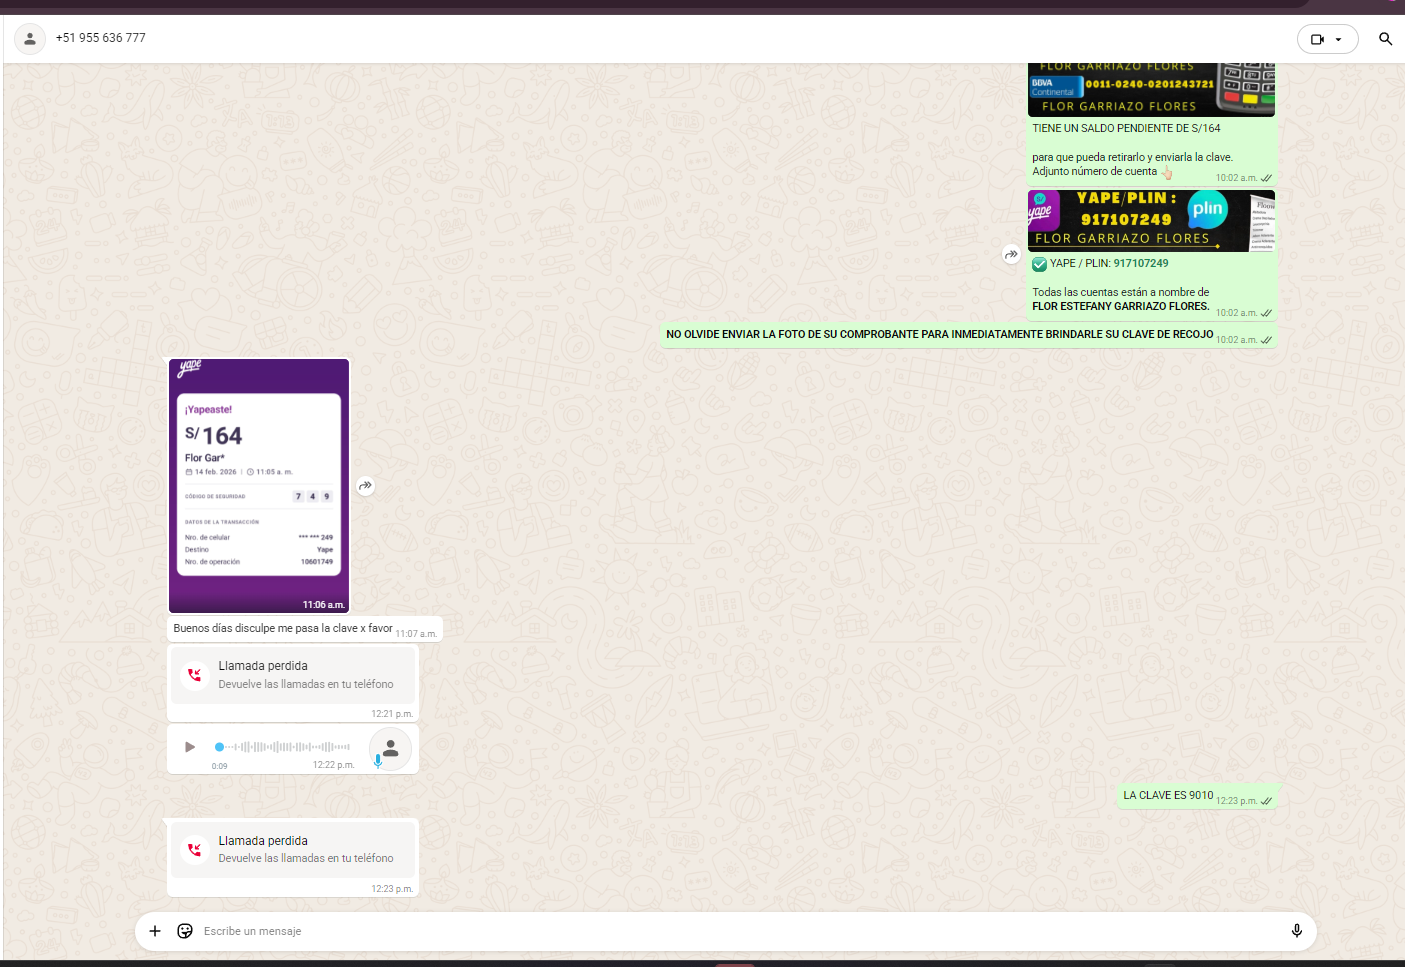Open the BBVA Continental account image

coord(1151,90)
